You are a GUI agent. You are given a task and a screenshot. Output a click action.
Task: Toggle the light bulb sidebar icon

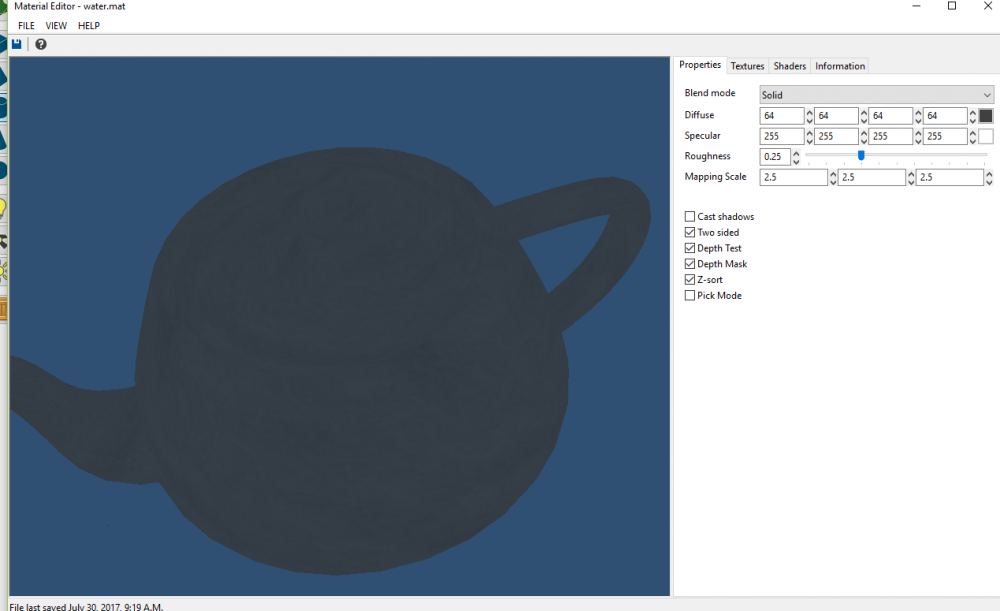6,210
